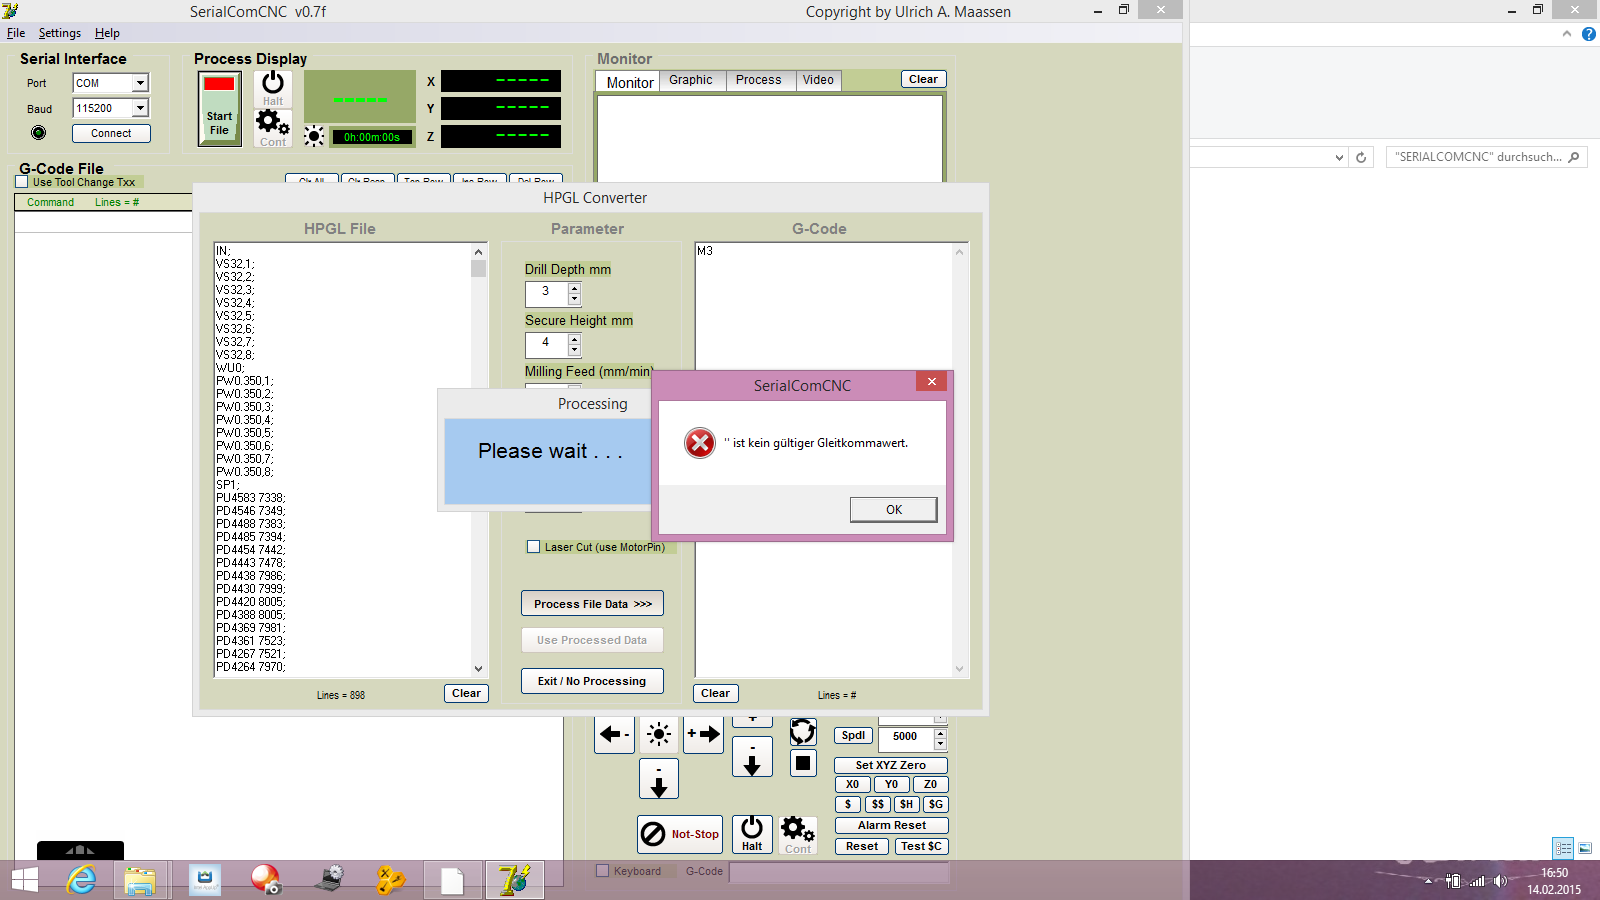Click the Spdl button

[x=853, y=735]
